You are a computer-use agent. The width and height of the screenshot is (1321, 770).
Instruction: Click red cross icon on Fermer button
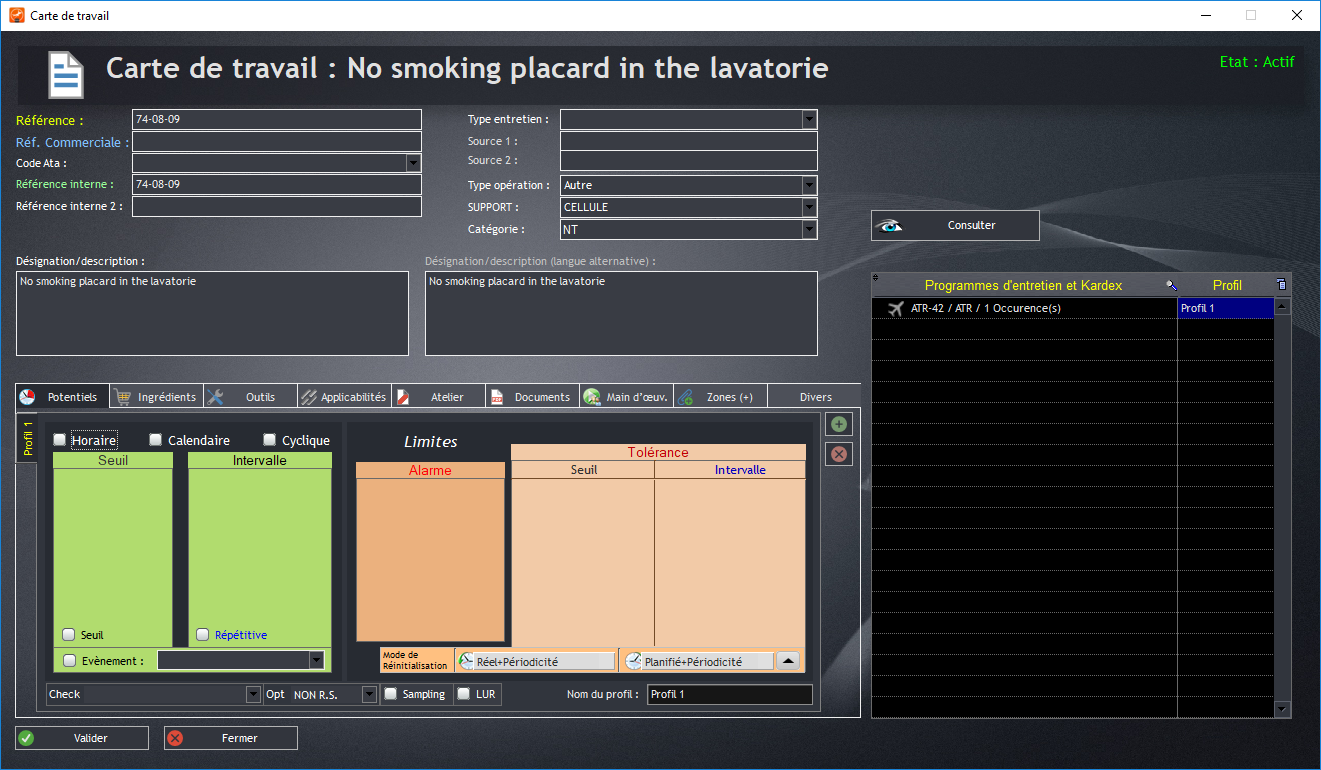point(175,738)
